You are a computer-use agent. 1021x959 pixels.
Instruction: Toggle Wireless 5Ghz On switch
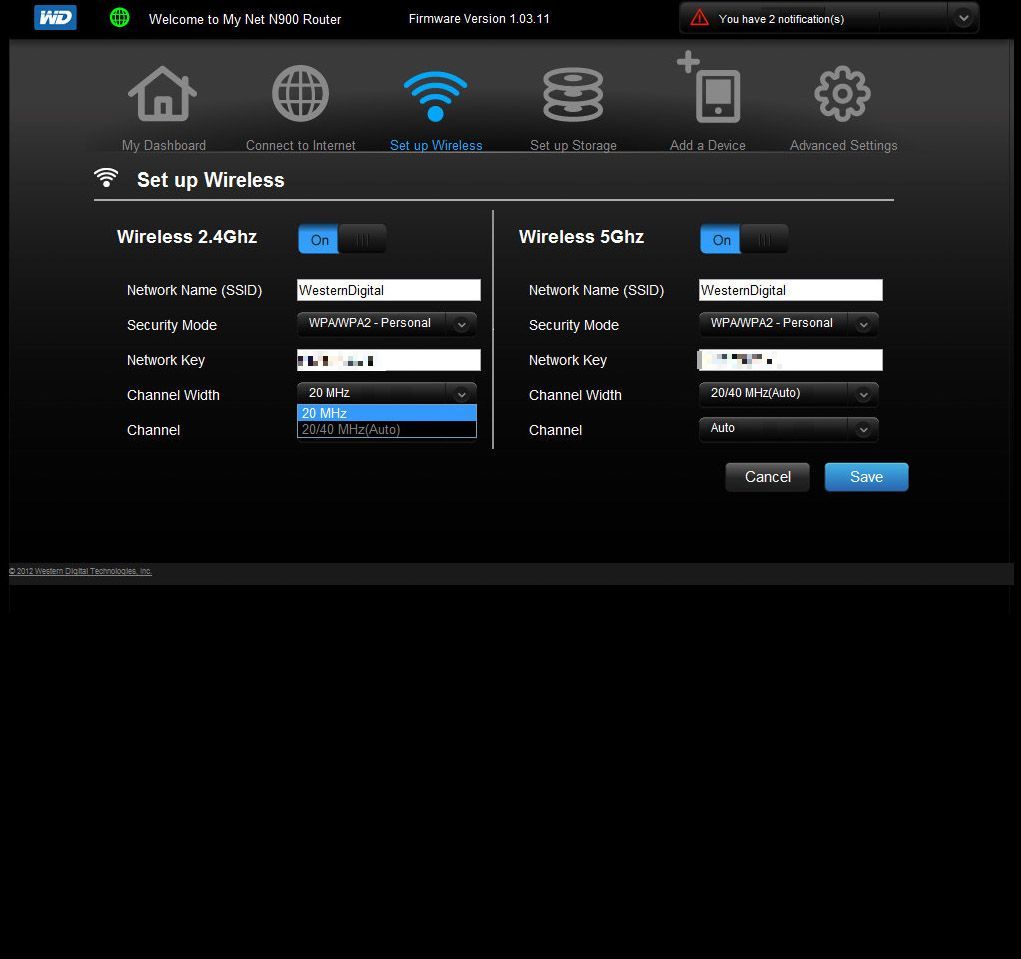(x=744, y=239)
